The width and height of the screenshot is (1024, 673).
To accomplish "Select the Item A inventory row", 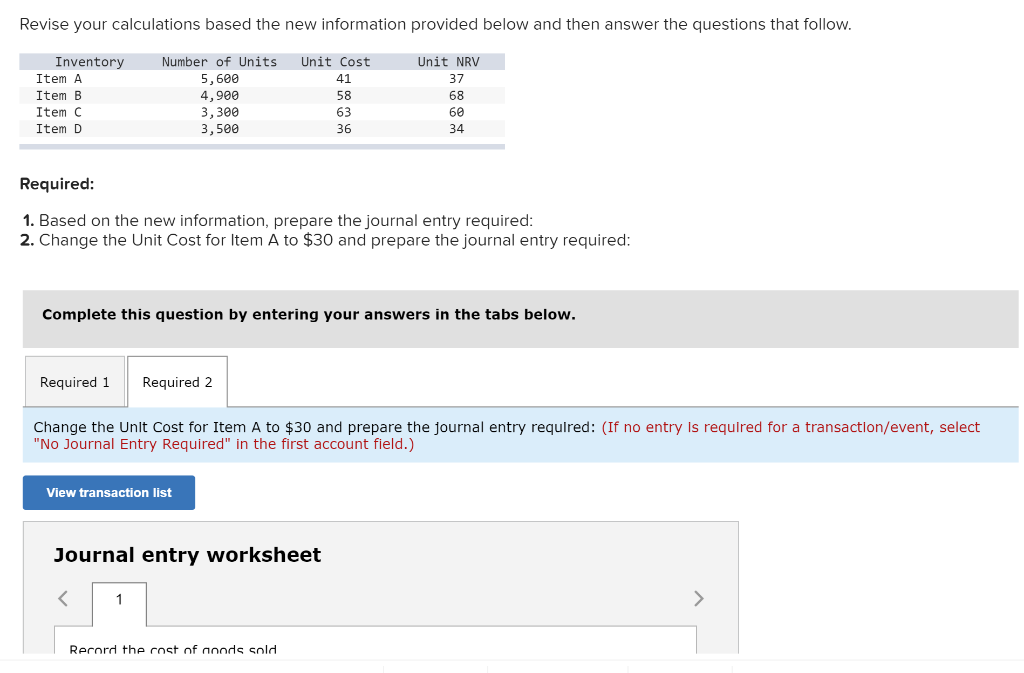I will [260, 78].
